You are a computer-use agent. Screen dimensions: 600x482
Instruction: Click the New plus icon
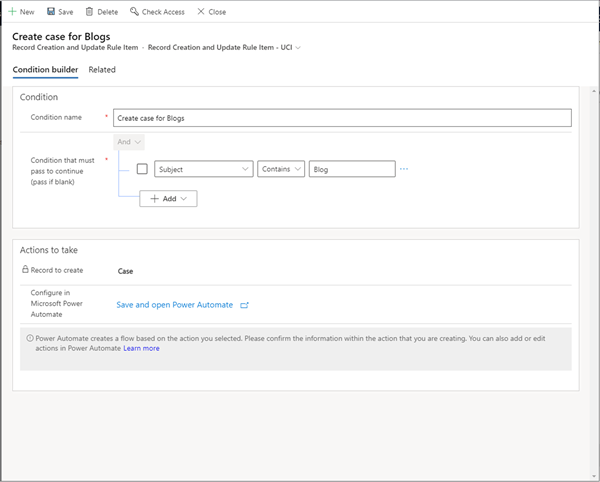click(13, 12)
